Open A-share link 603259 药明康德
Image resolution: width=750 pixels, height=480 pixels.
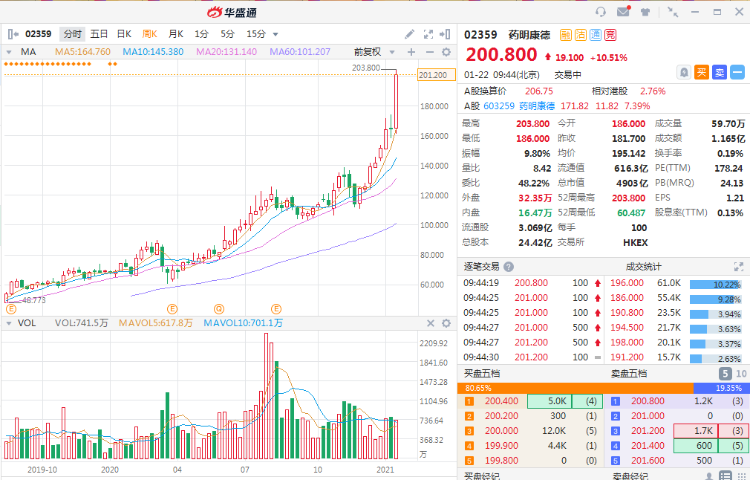pos(519,106)
